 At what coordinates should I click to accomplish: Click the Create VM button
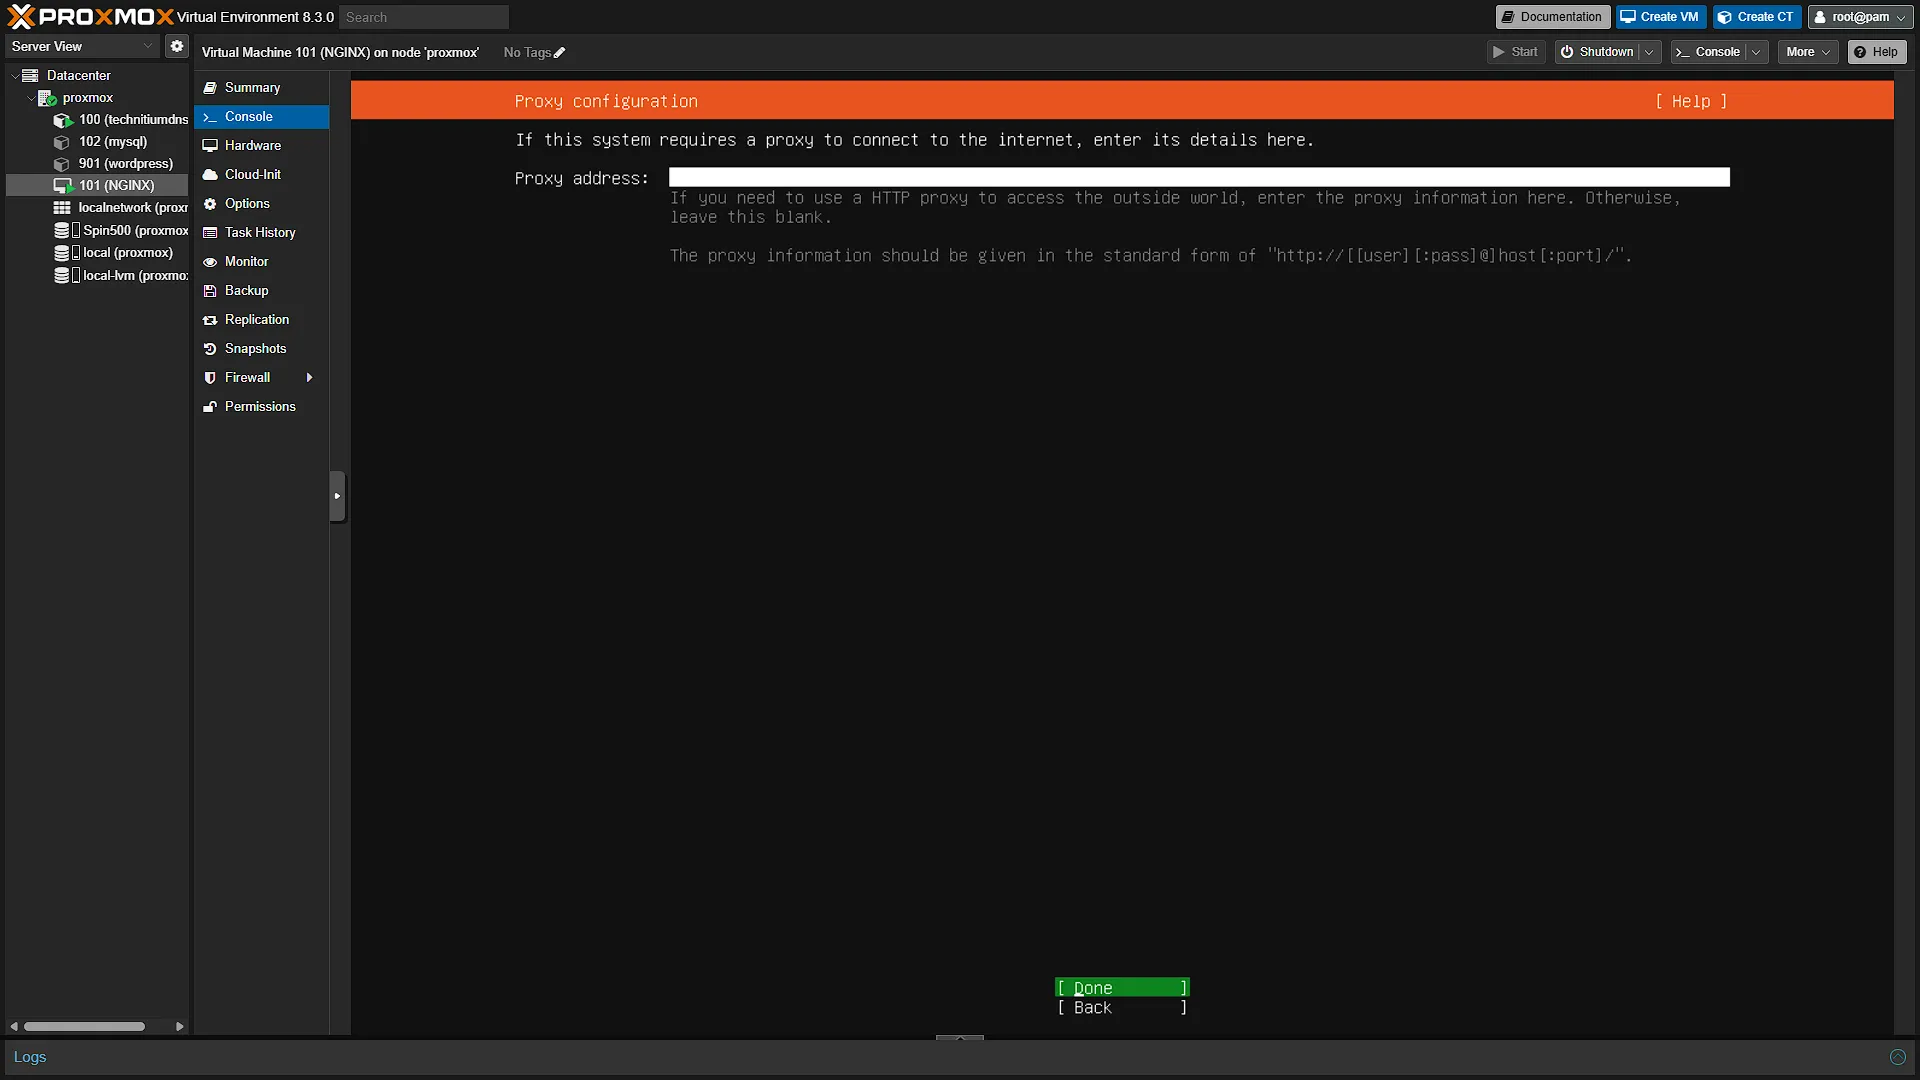coord(1660,17)
